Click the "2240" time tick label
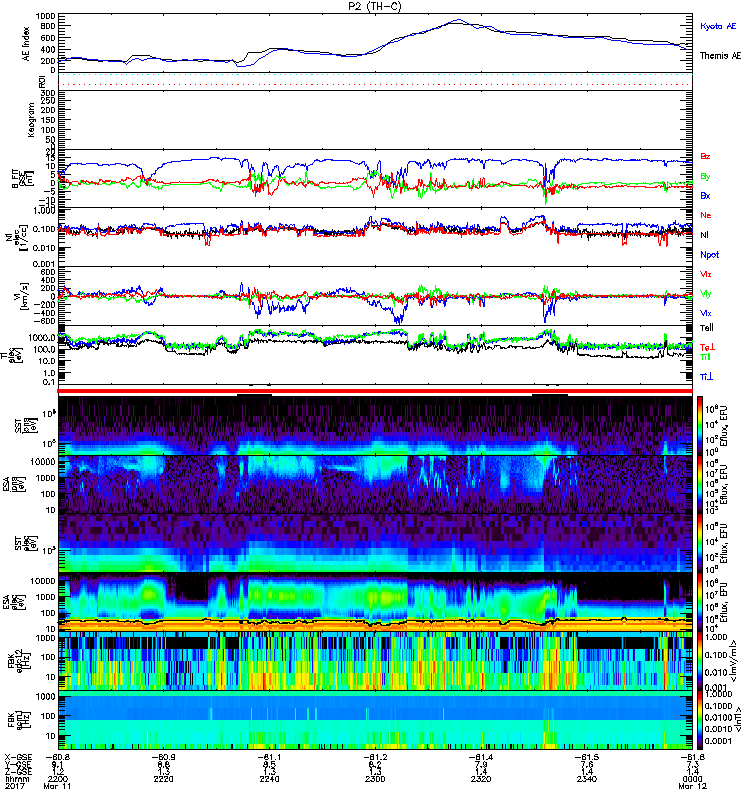Image resolution: width=750 pixels, height=800 pixels. click(269, 780)
